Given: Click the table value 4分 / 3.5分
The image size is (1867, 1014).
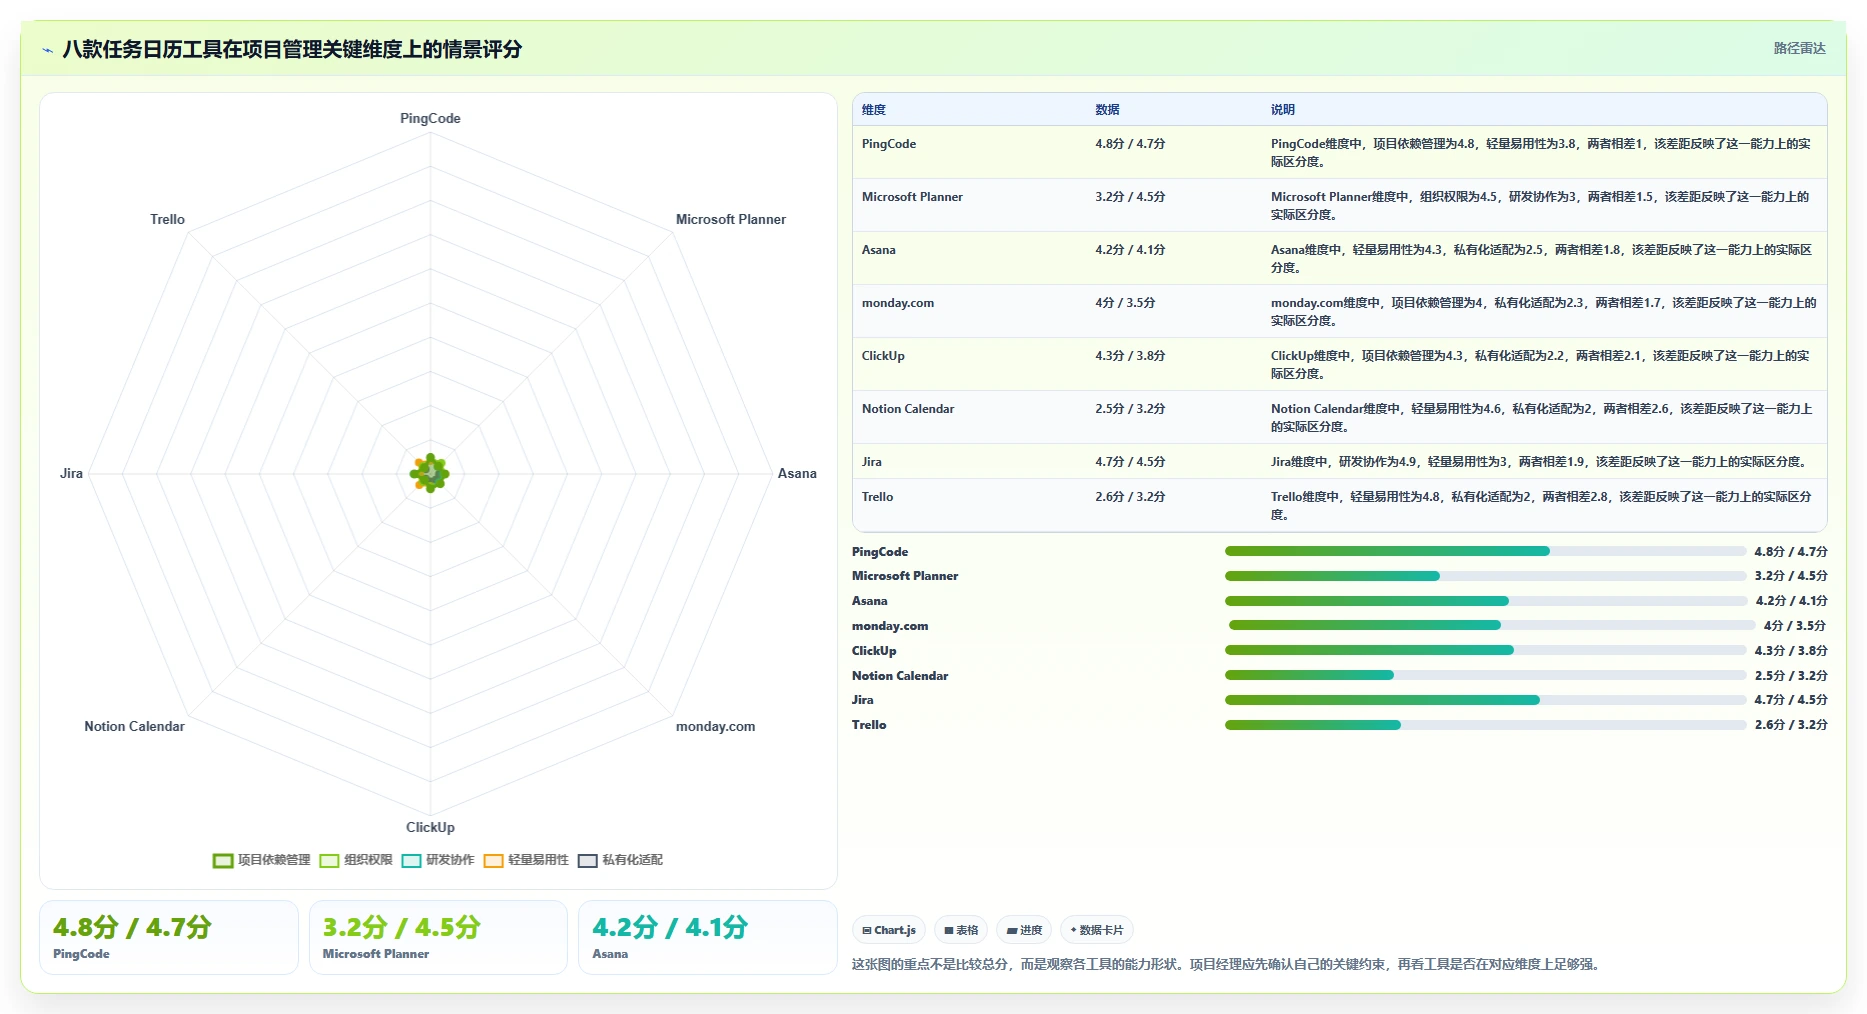Looking at the screenshot, I should click(x=1125, y=303).
